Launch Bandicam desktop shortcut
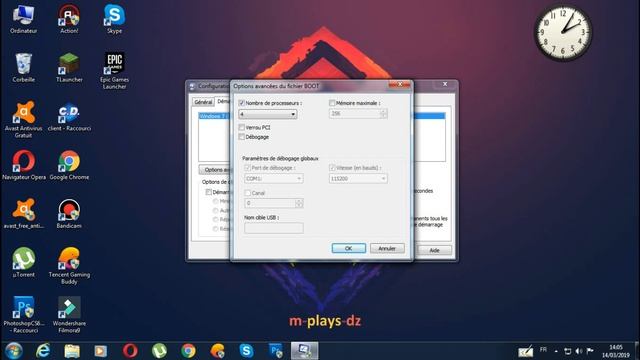The width and height of the screenshot is (640, 360). (x=69, y=214)
